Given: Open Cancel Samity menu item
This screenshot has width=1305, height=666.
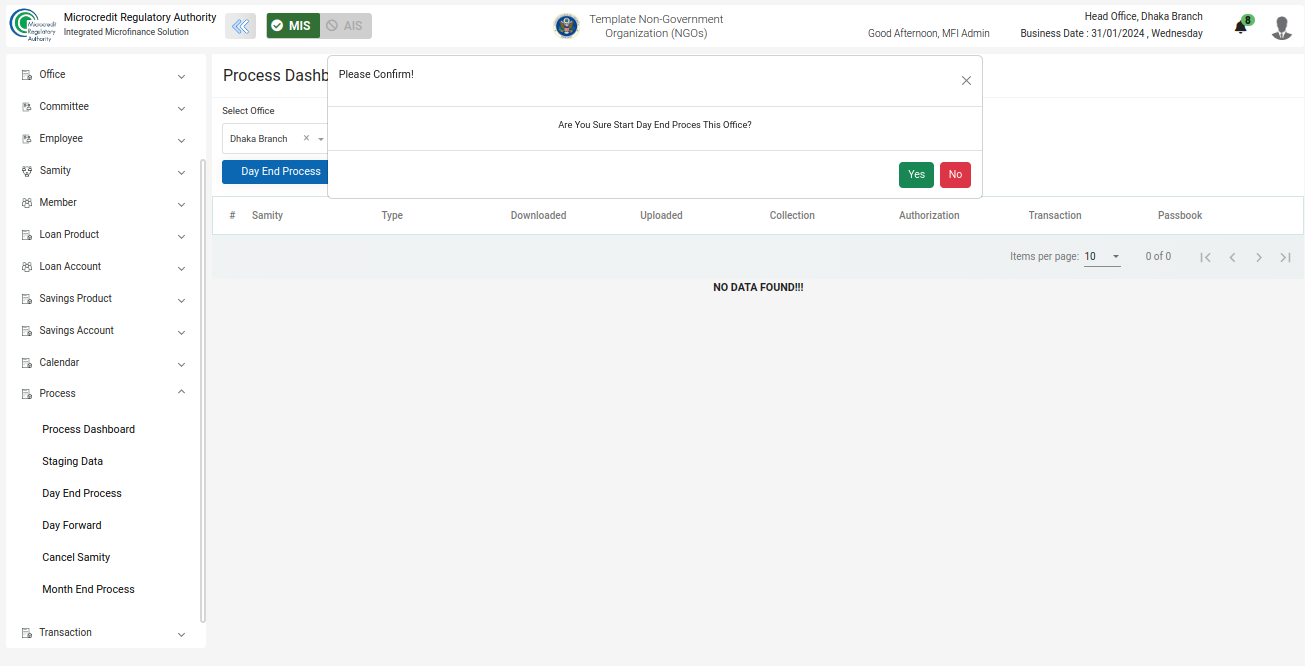Looking at the screenshot, I should pyautogui.click(x=76, y=558).
